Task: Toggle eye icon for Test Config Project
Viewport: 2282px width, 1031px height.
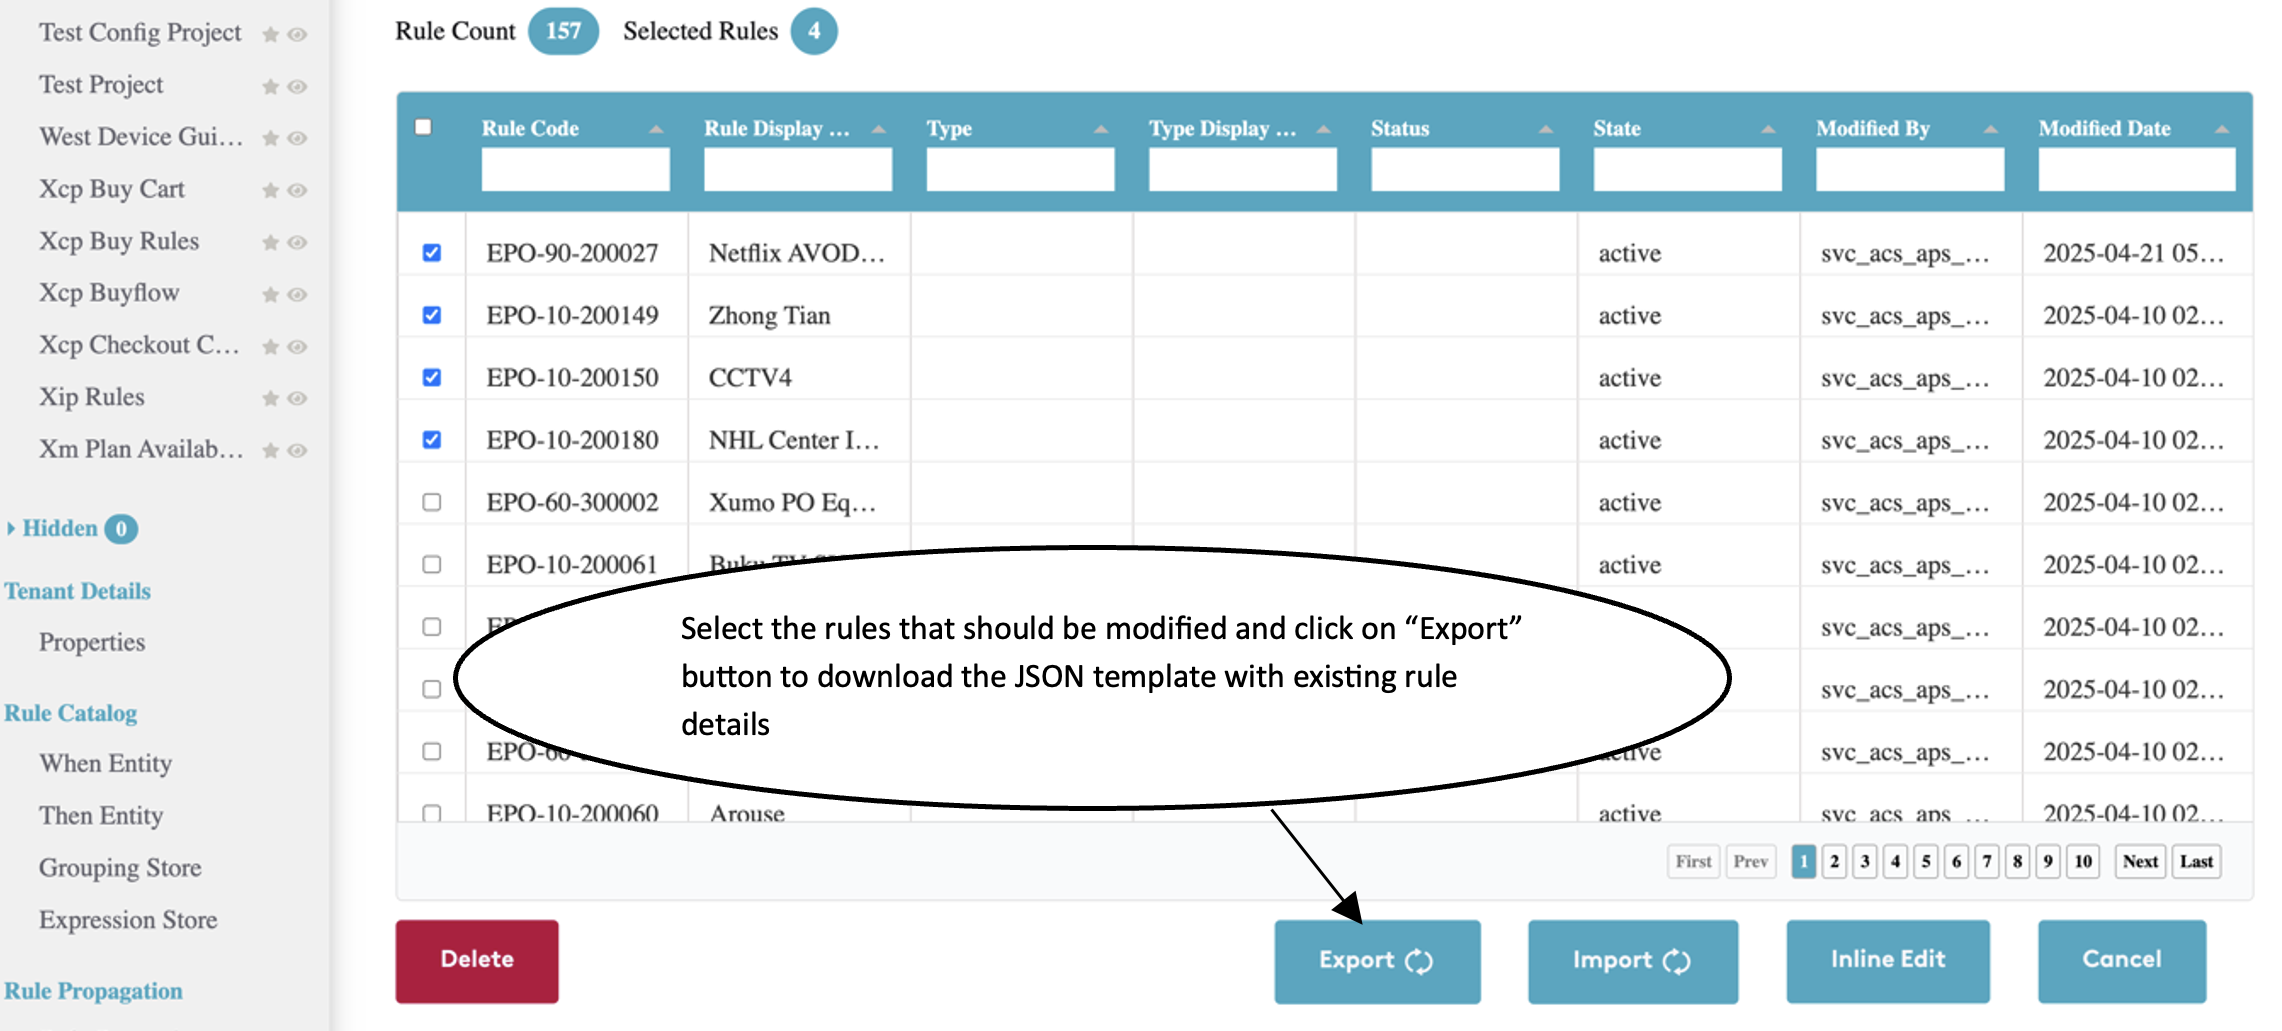Action: pyautogui.click(x=297, y=35)
